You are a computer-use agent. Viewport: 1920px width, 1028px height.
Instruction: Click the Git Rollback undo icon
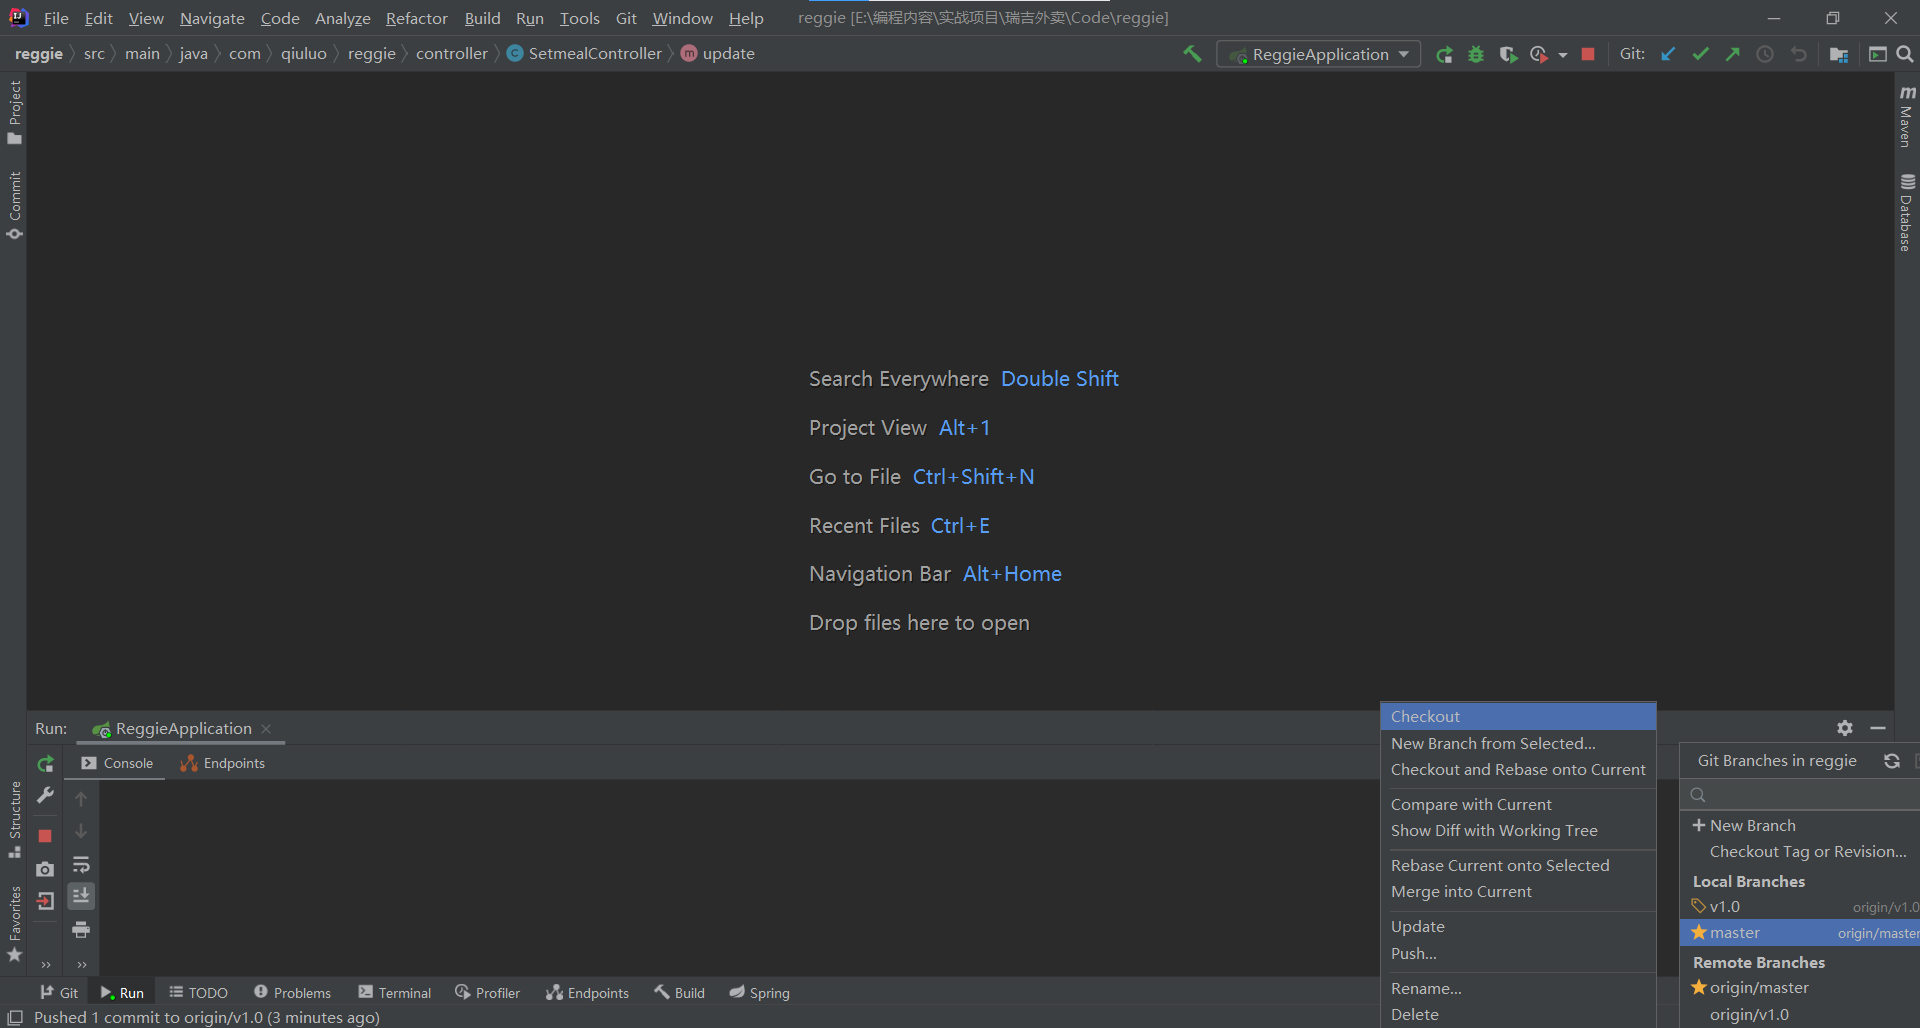tap(1798, 54)
